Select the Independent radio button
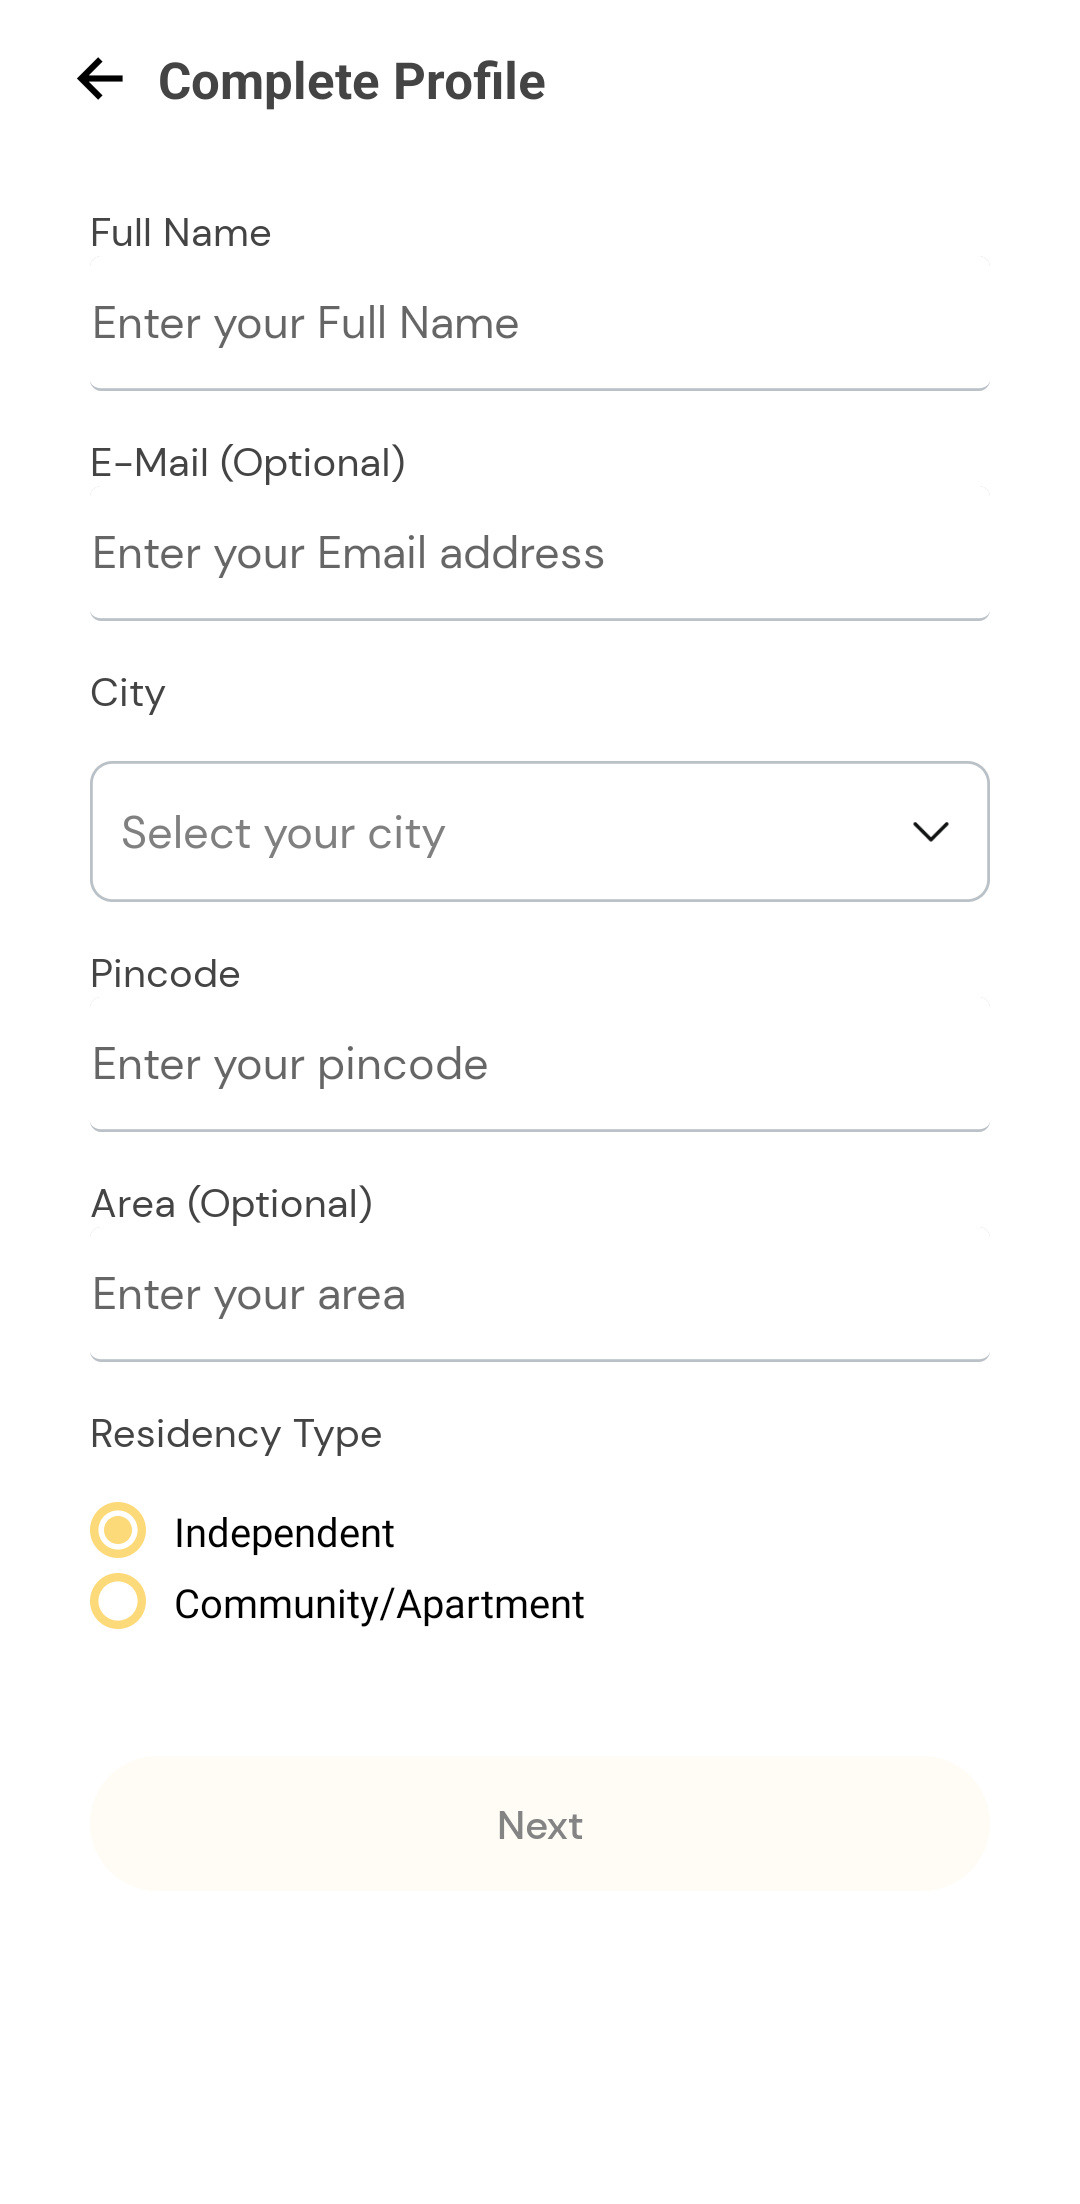Screen dimensions: 1080x2204 pyautogui.click(x=118, y=1530)
